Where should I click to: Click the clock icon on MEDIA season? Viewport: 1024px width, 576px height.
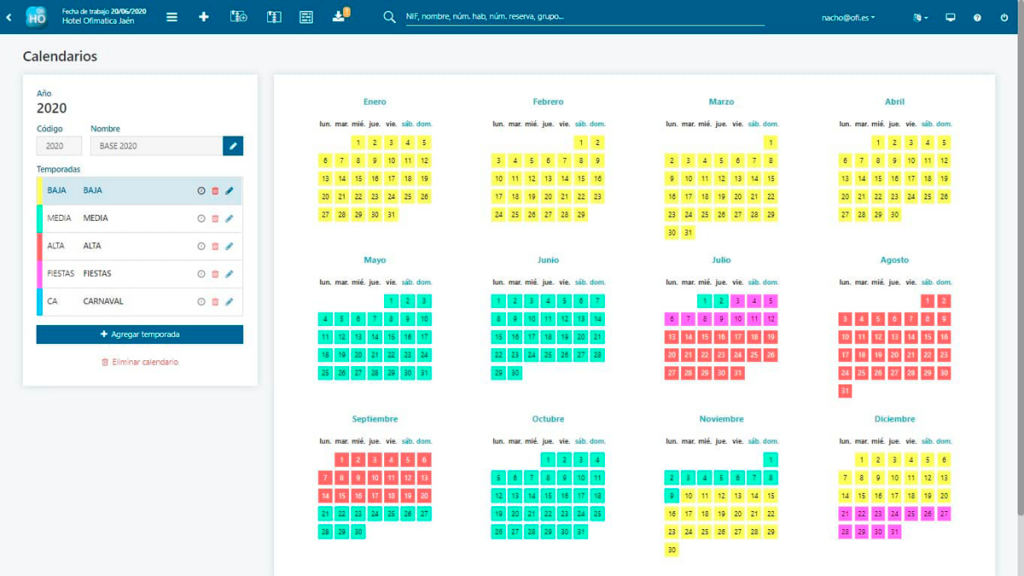(201, 218)
